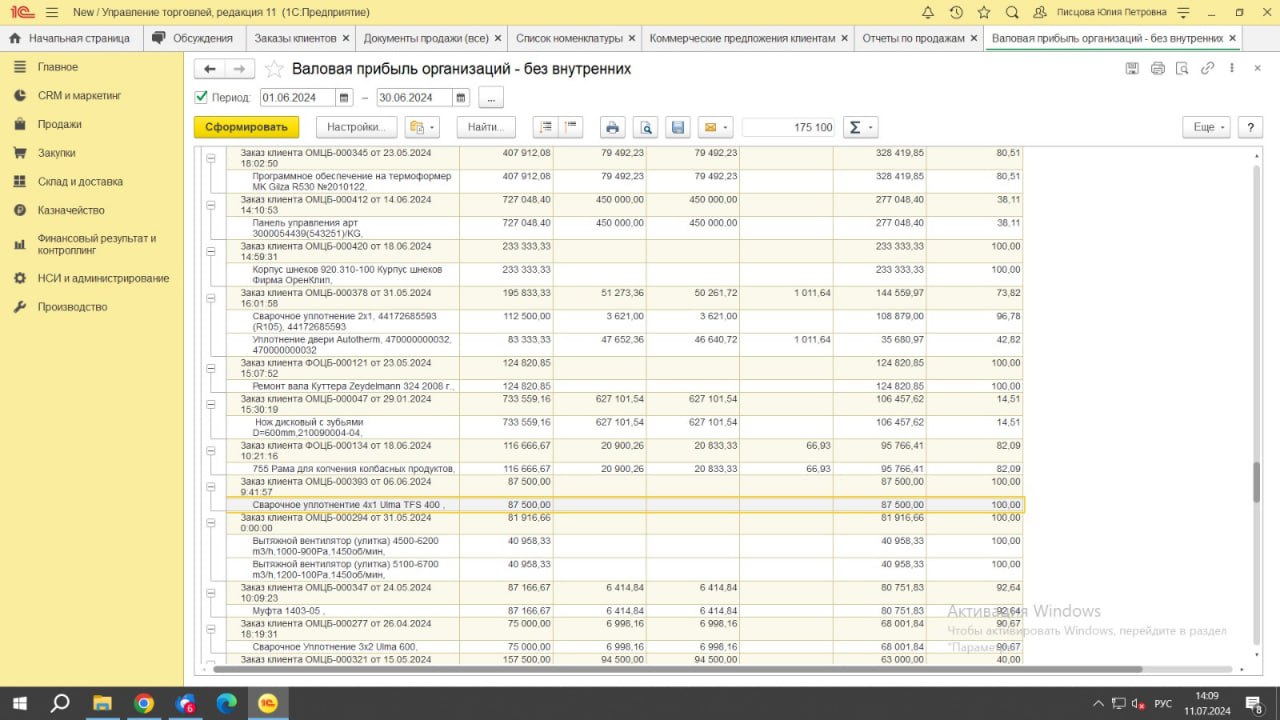Click the Настройки... button

coord(356,127)
